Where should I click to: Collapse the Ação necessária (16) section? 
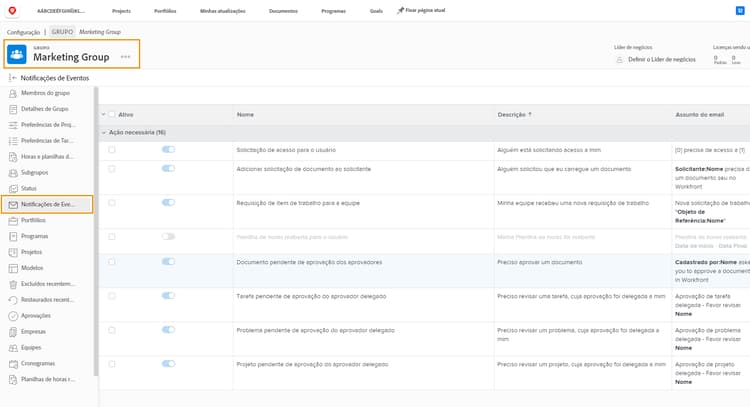[104, 132]
